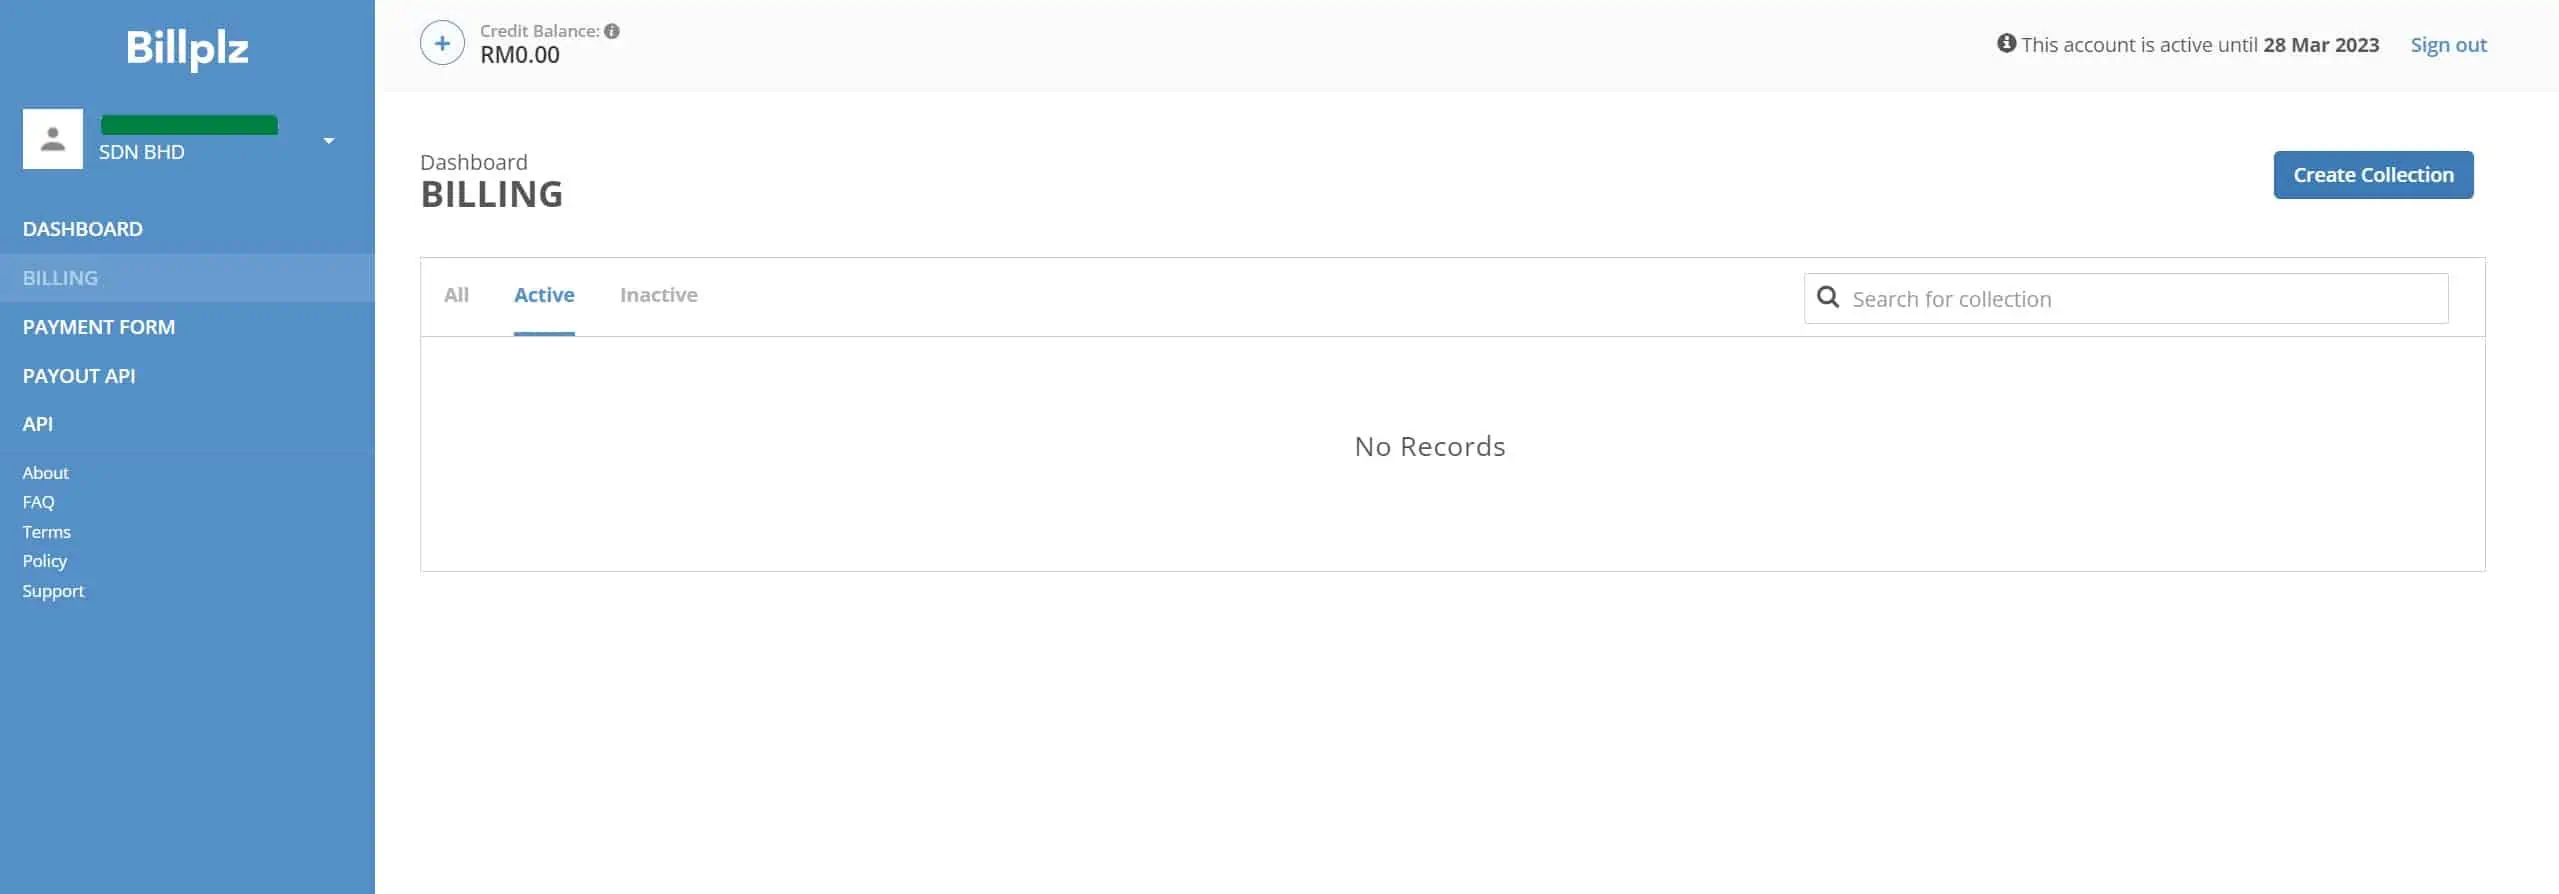2559x894 pixels.
Task: Click the Credit Balance info icon
Action: click(612, 31)
